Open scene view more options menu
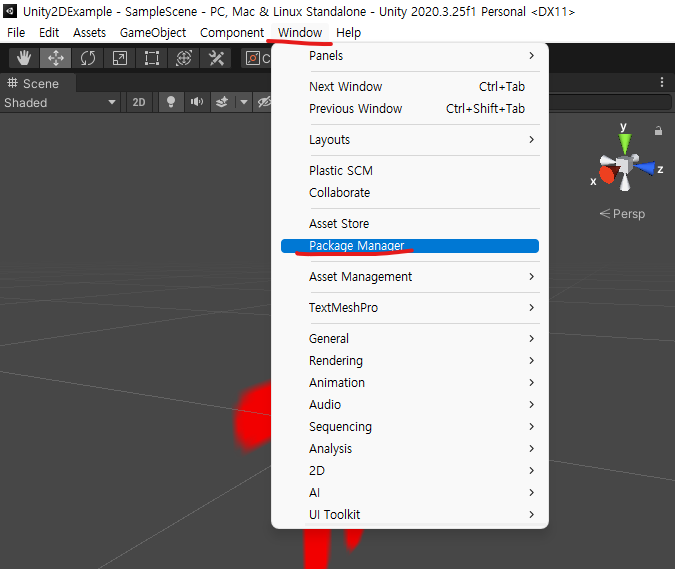 pyautogui.click(x=662, y=82)
